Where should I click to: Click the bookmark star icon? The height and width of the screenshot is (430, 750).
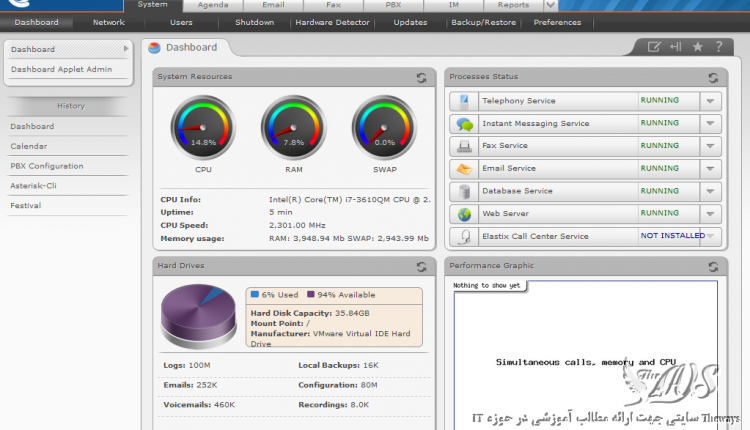point(697,47)
